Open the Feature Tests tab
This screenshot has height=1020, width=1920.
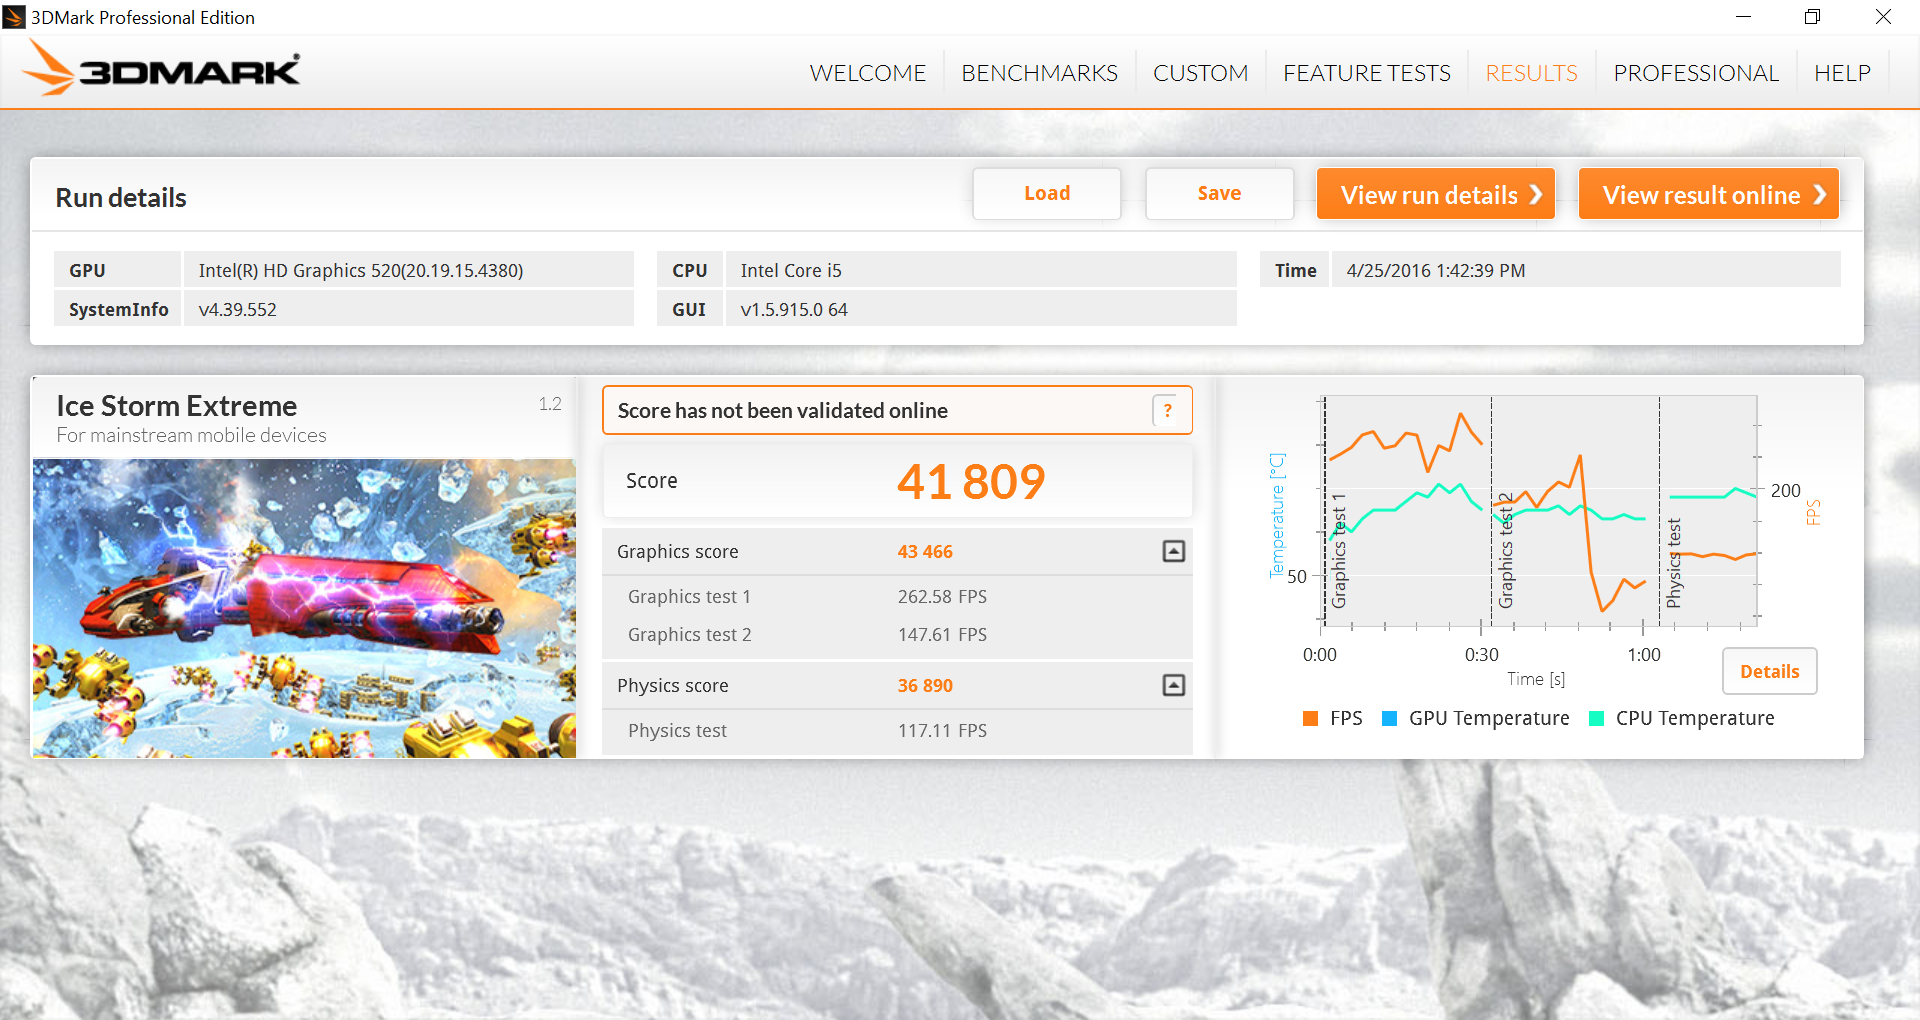point(1366,73)
